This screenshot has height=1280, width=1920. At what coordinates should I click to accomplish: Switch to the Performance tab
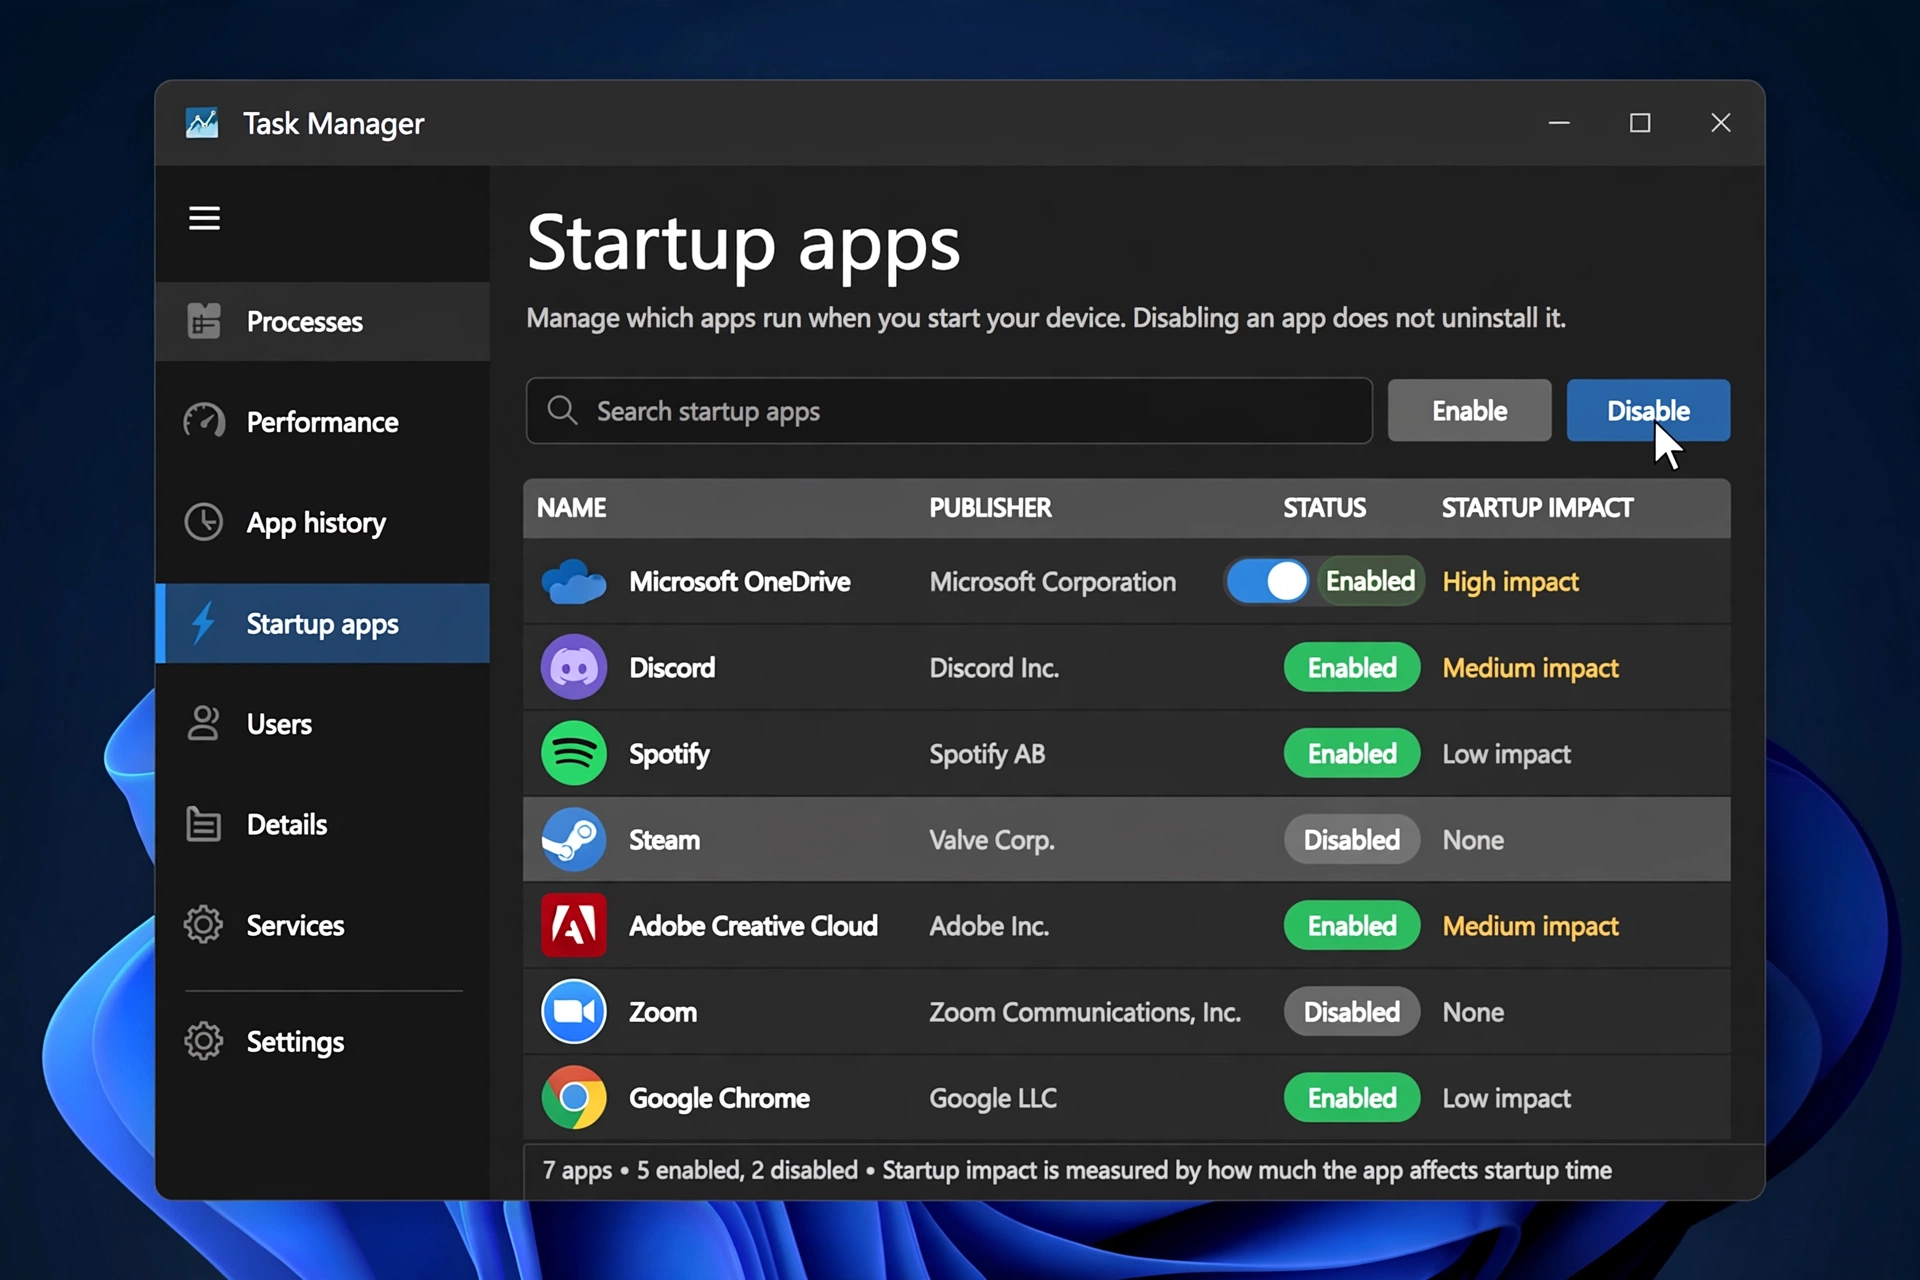[x=323, y=422]
